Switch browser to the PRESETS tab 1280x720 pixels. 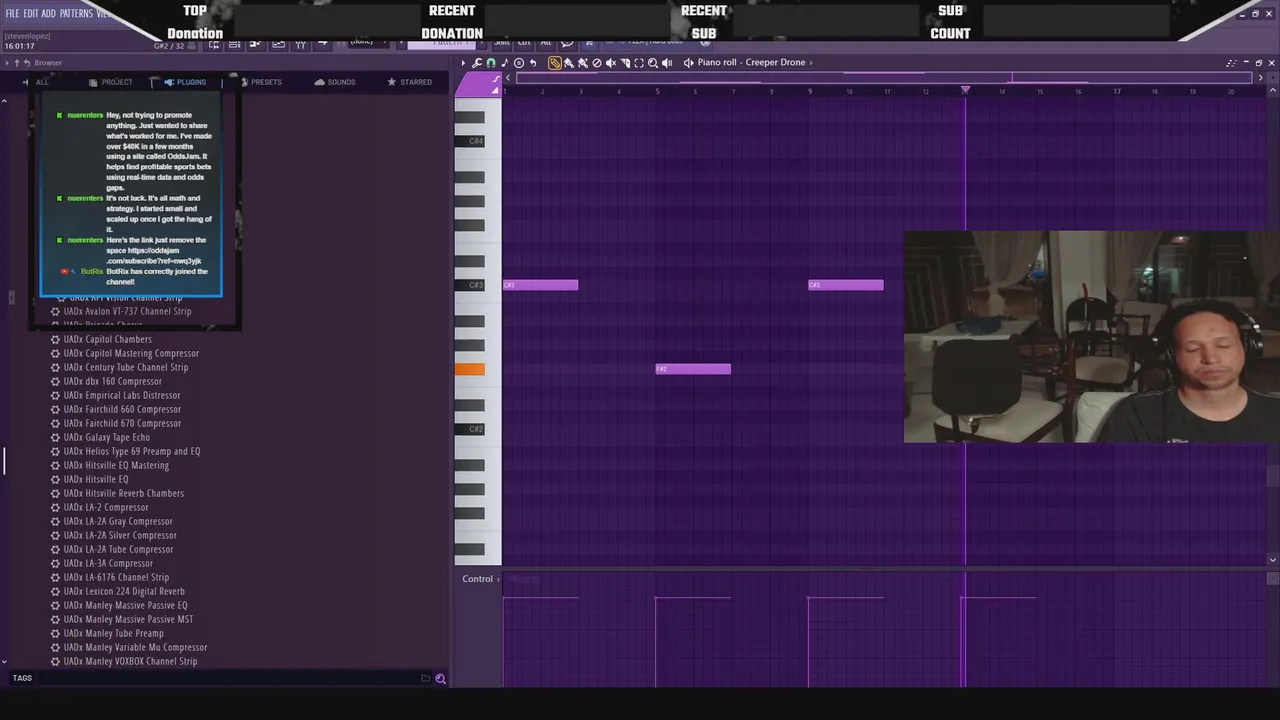tap(261, 82)
